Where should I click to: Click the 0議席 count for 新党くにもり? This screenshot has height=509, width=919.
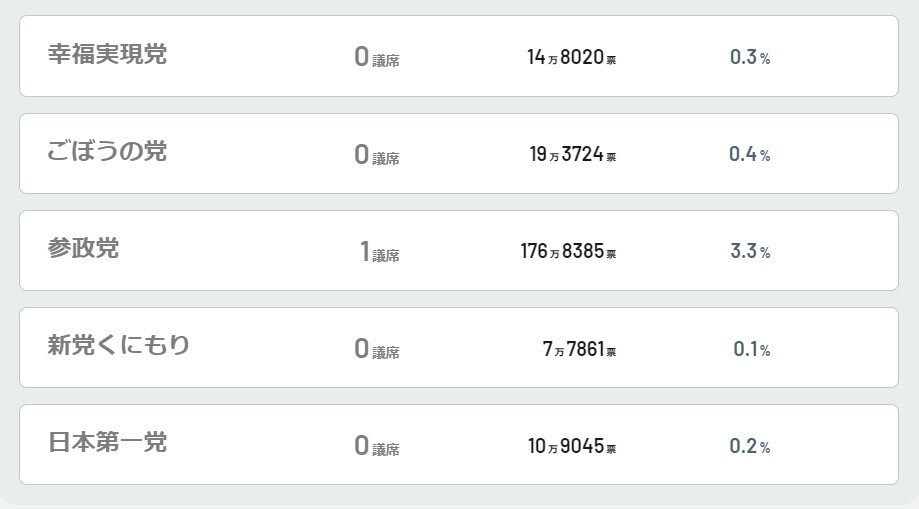[x=376, y=348]
